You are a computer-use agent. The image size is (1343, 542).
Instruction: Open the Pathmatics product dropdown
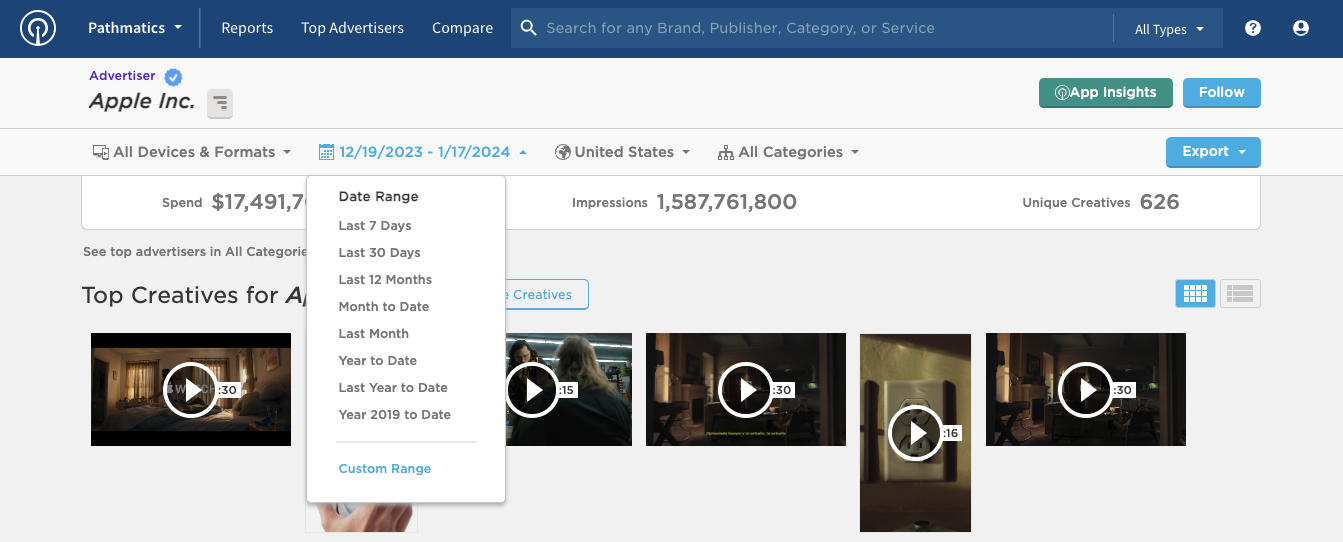coord(135,28)
